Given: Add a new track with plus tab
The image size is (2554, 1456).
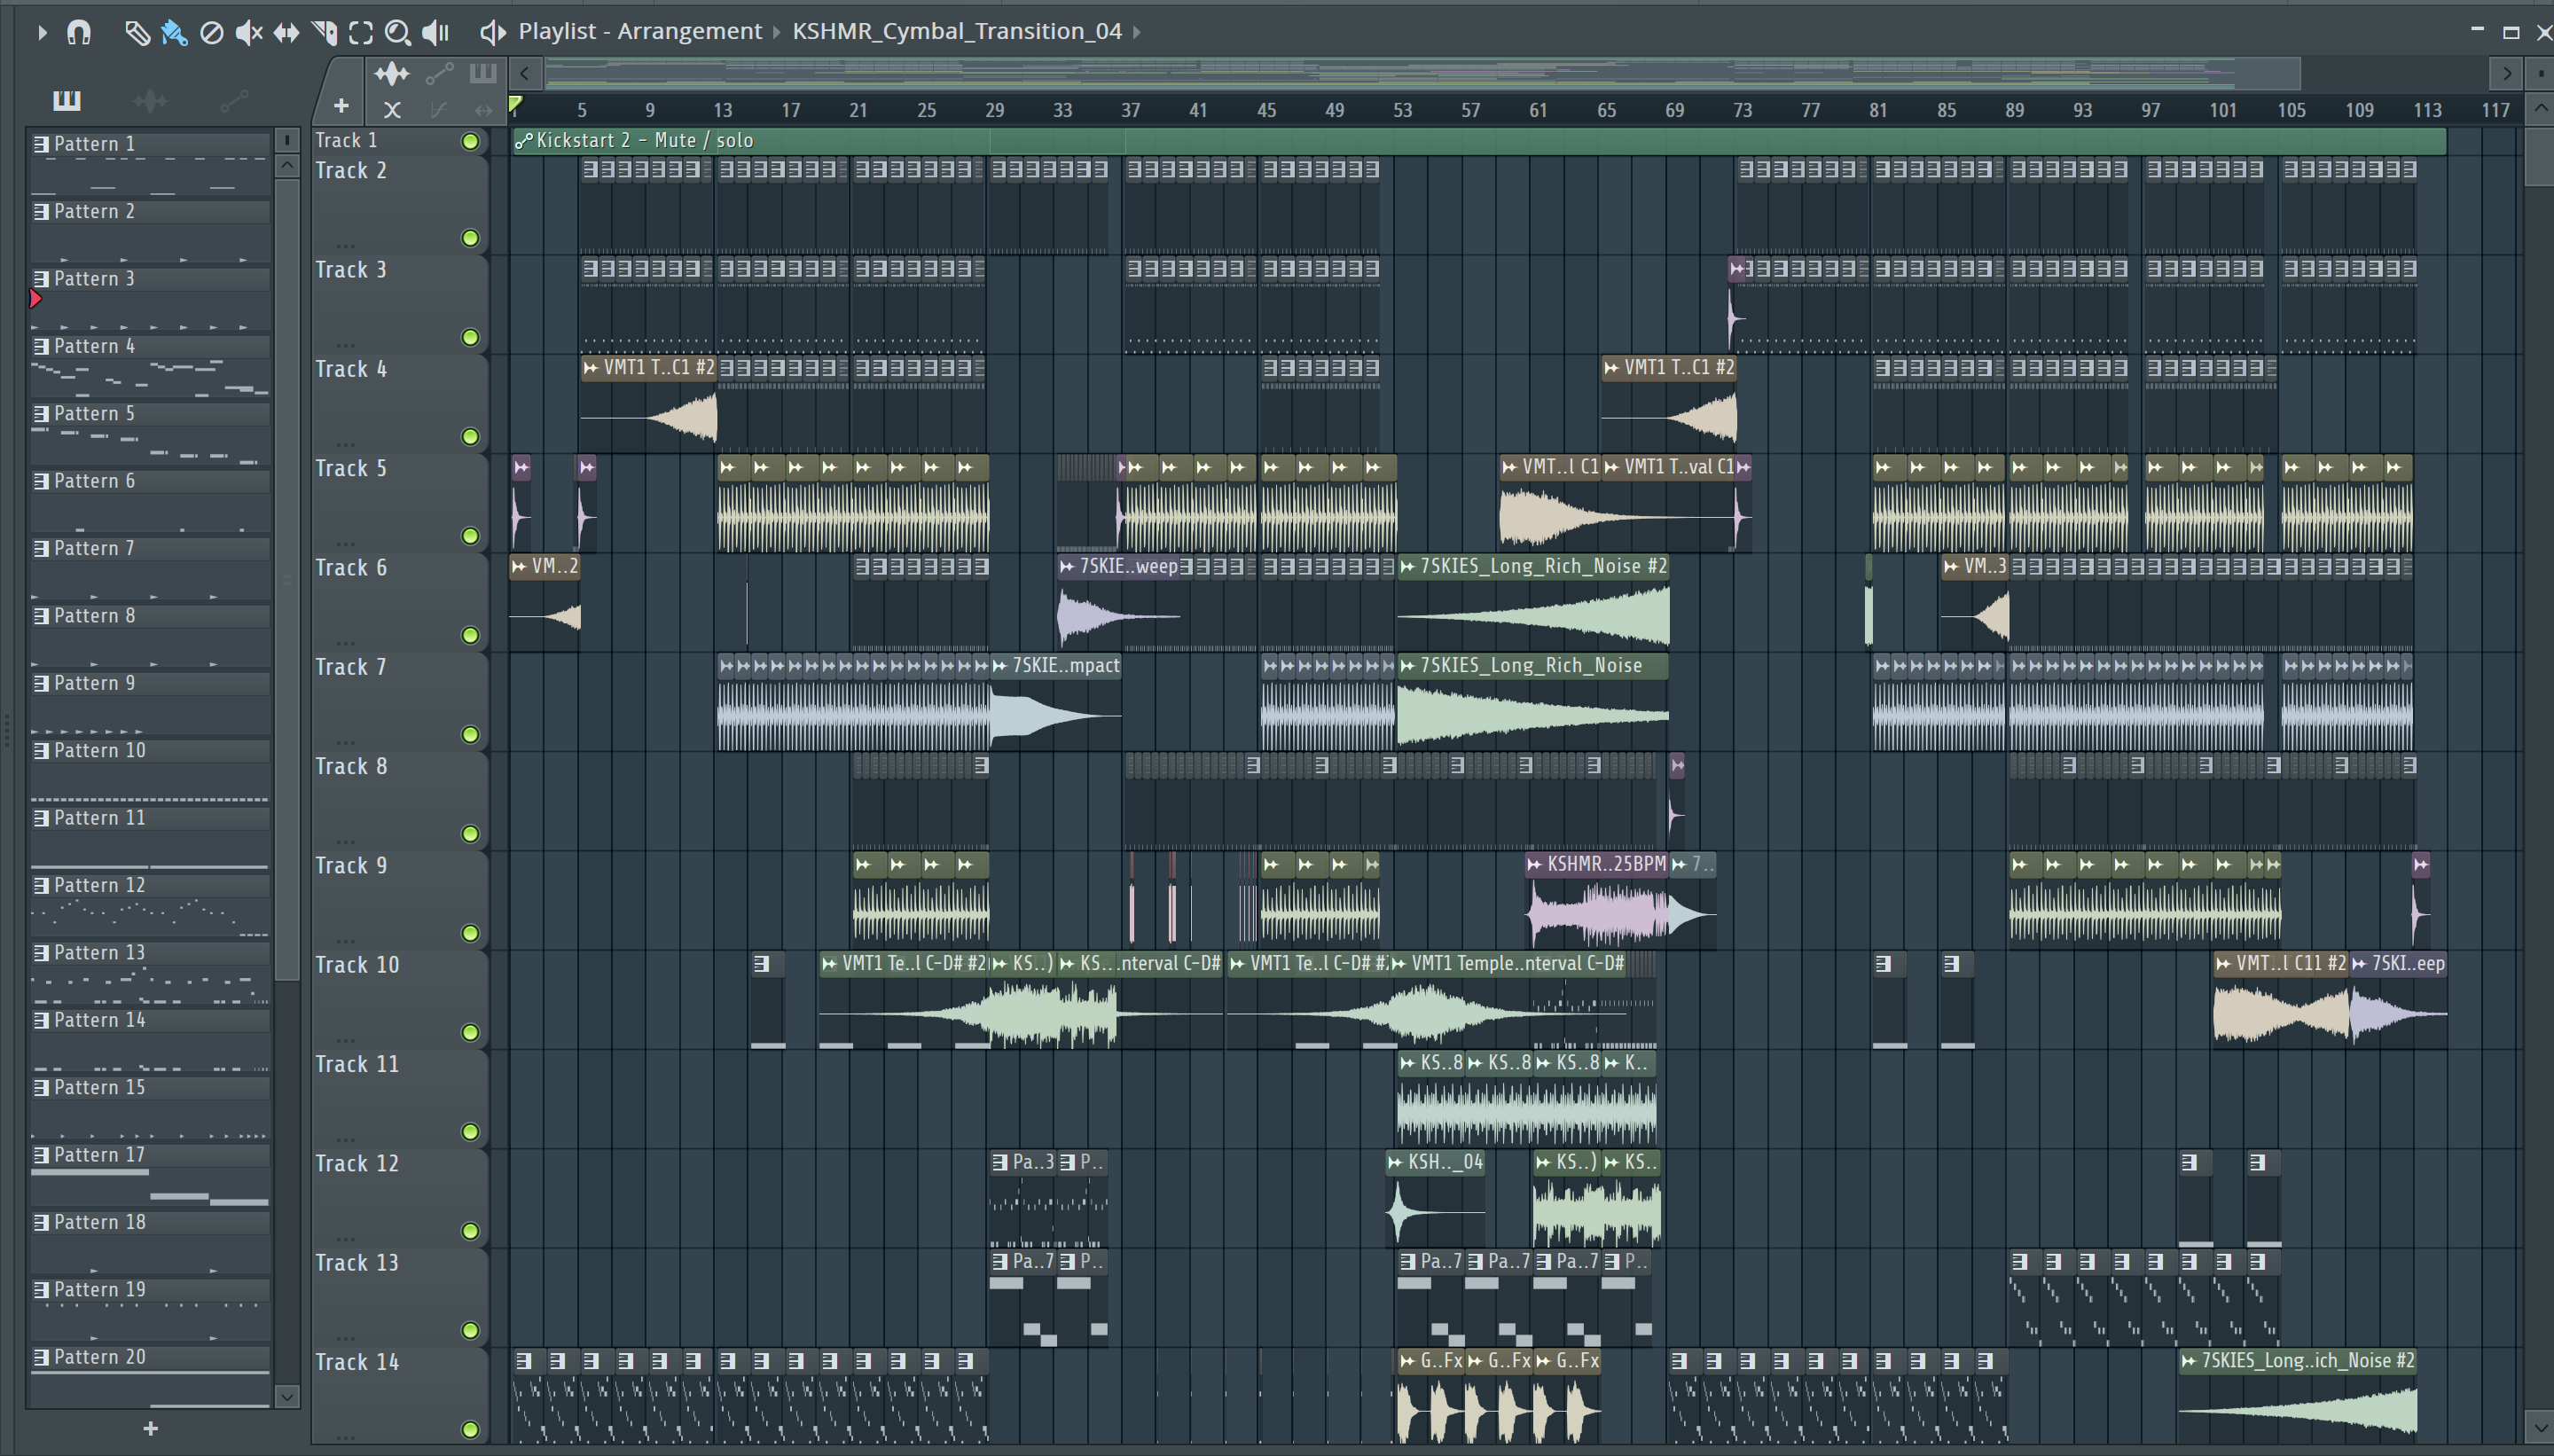Looking at the screenshot, I should pyautogui.click(x=341, y=106).
